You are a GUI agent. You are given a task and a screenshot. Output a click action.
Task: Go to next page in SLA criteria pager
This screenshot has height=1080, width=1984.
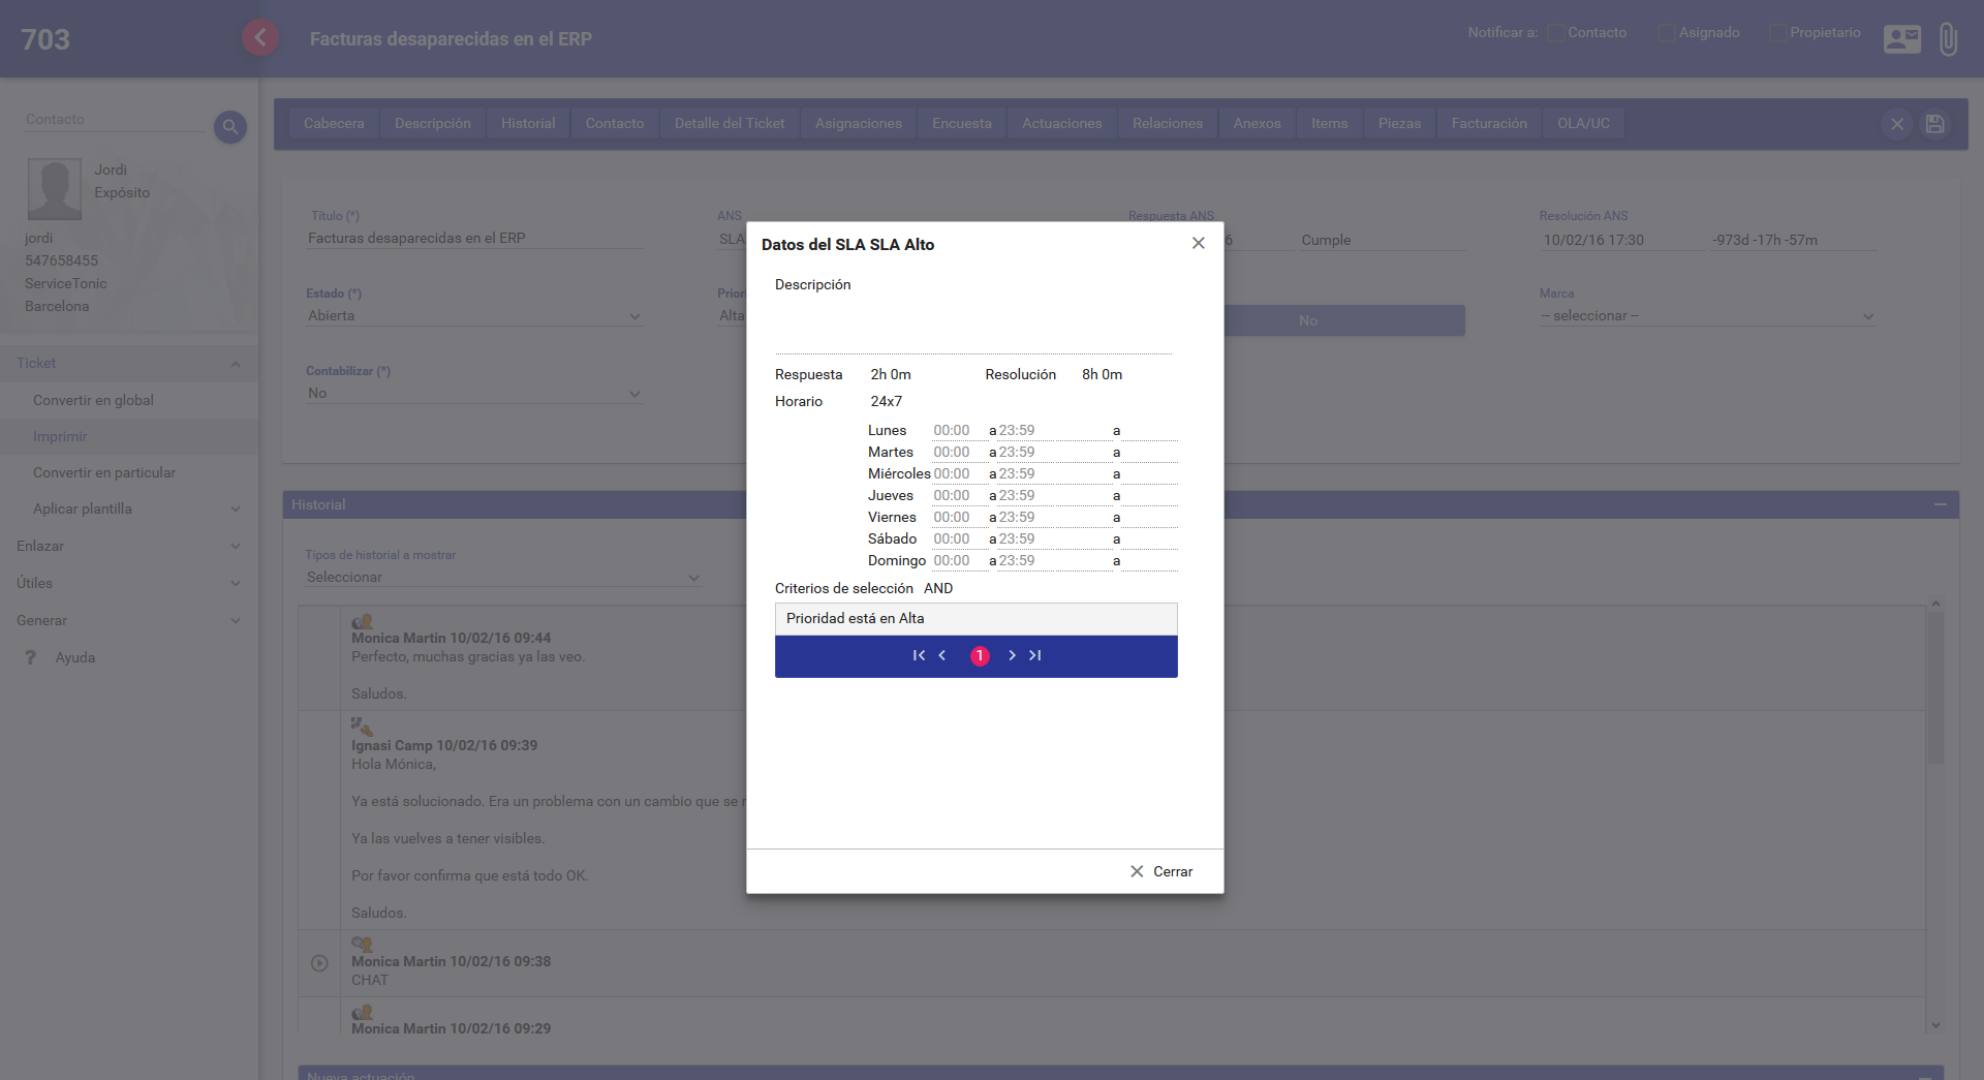pos(1012,656)
